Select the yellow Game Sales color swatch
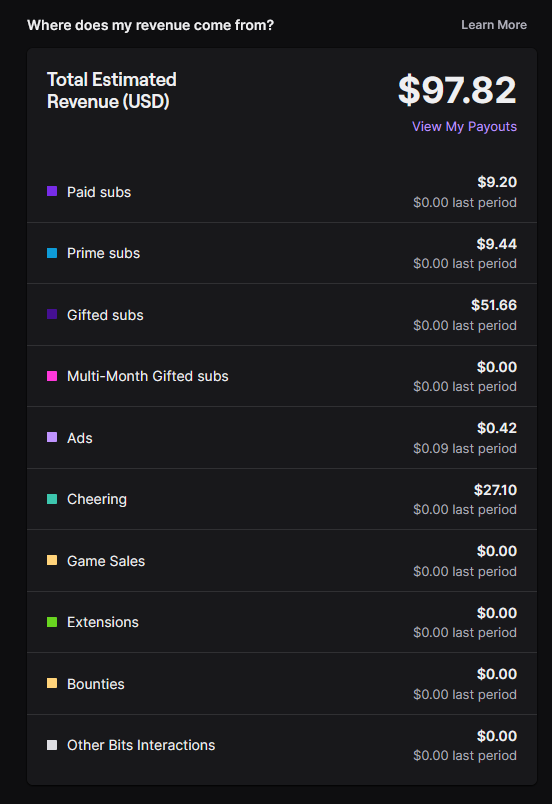 [x=52, y=560]
